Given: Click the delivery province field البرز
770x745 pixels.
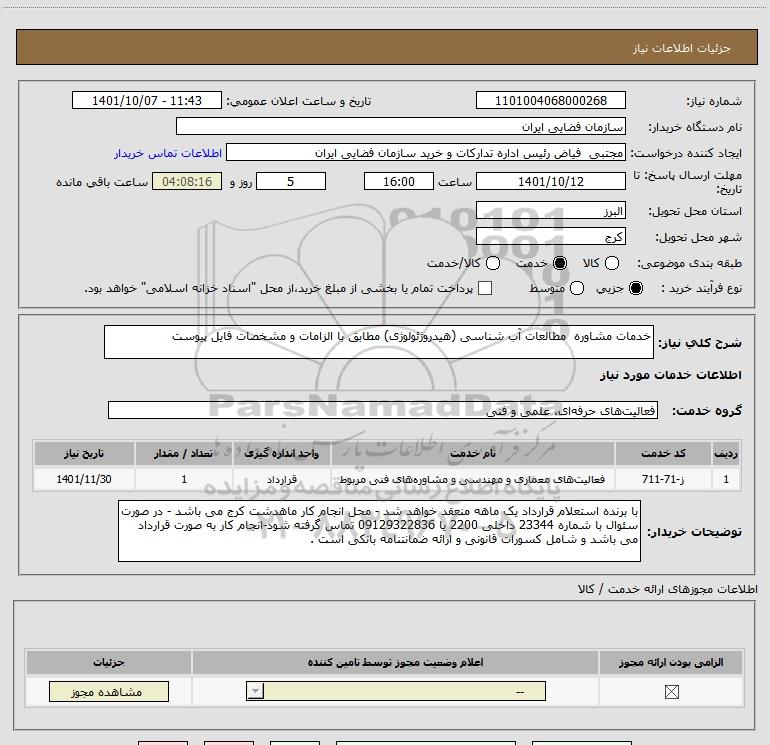Looking at the screenshot, I should 550,211.
